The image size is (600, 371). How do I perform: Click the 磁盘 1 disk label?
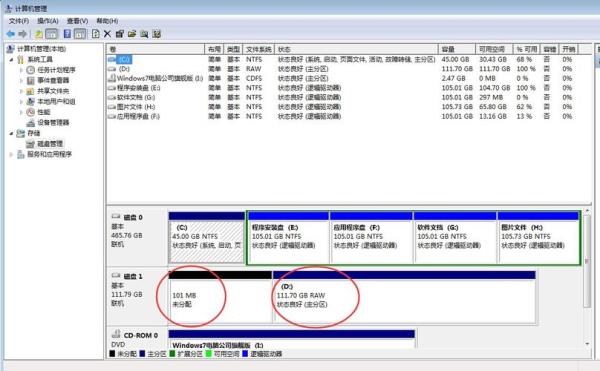coord(134,277)
